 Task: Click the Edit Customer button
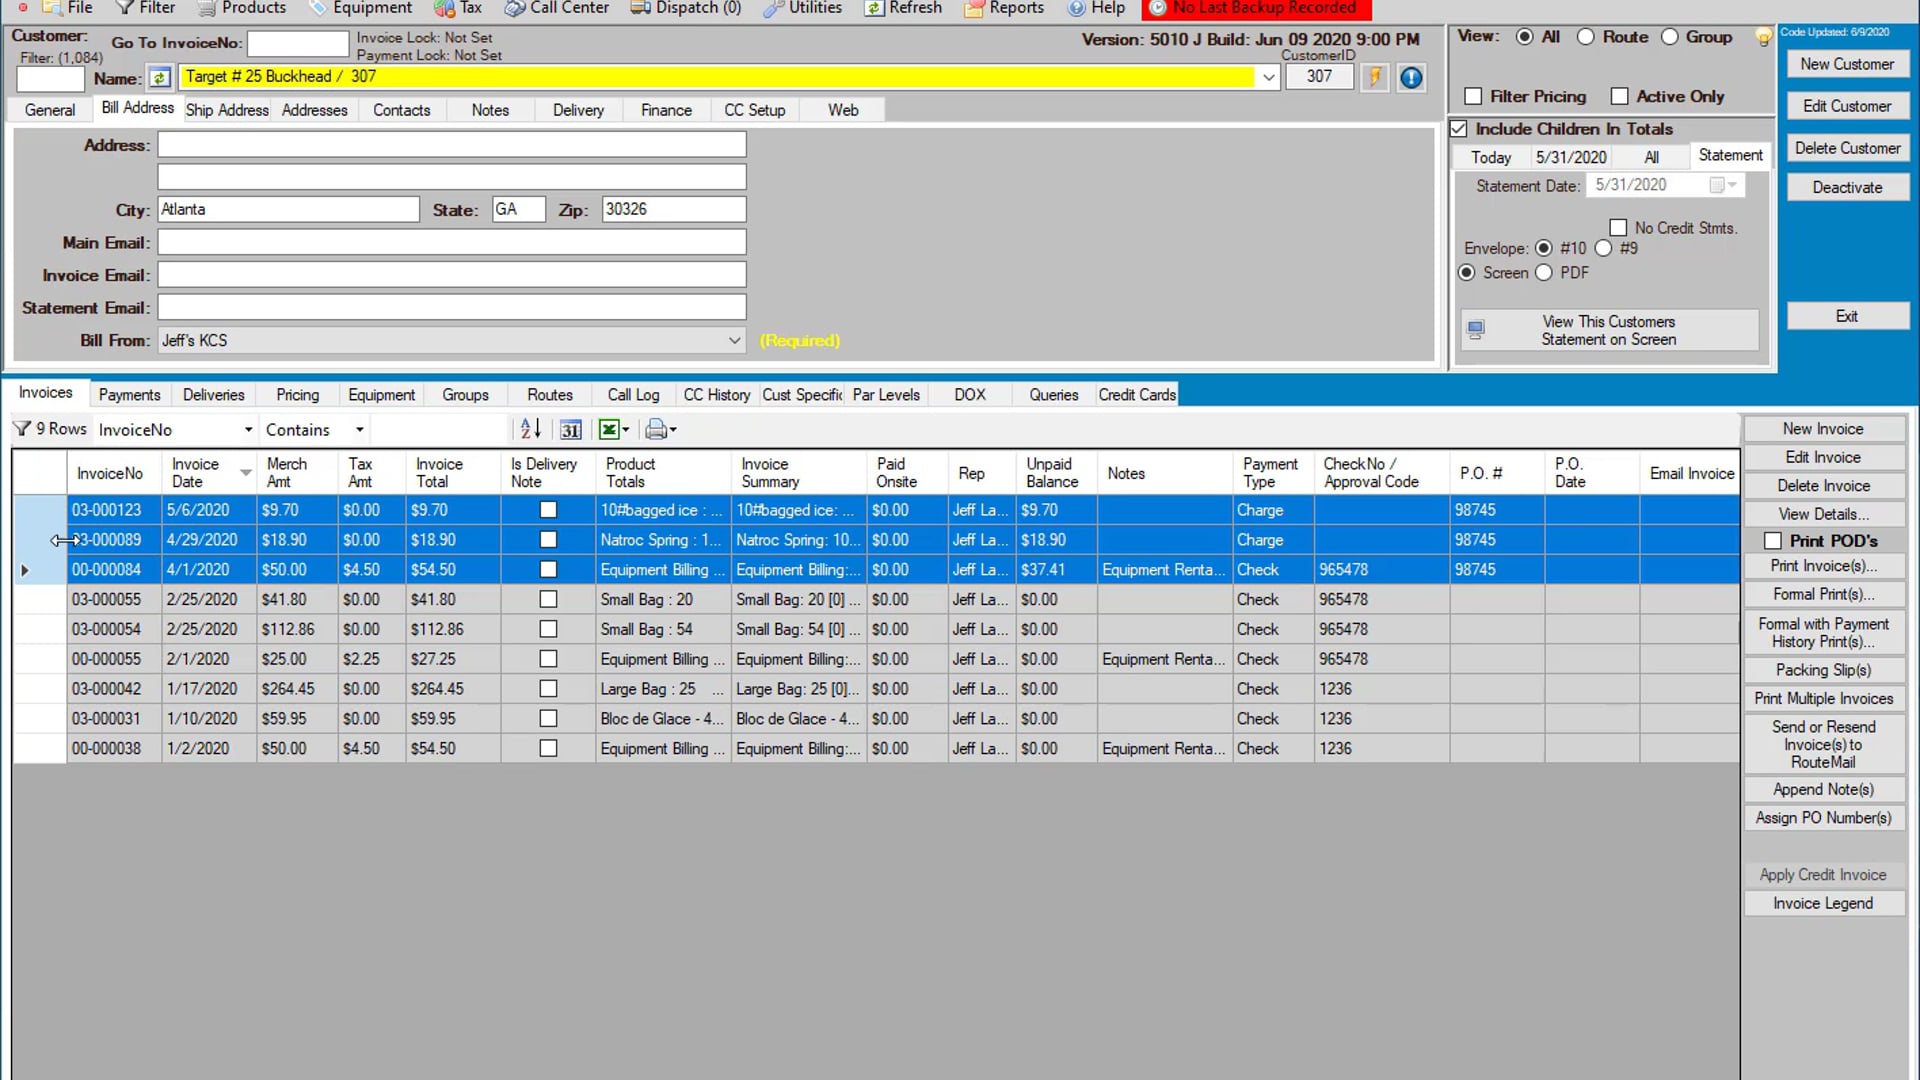(1846, 106)
